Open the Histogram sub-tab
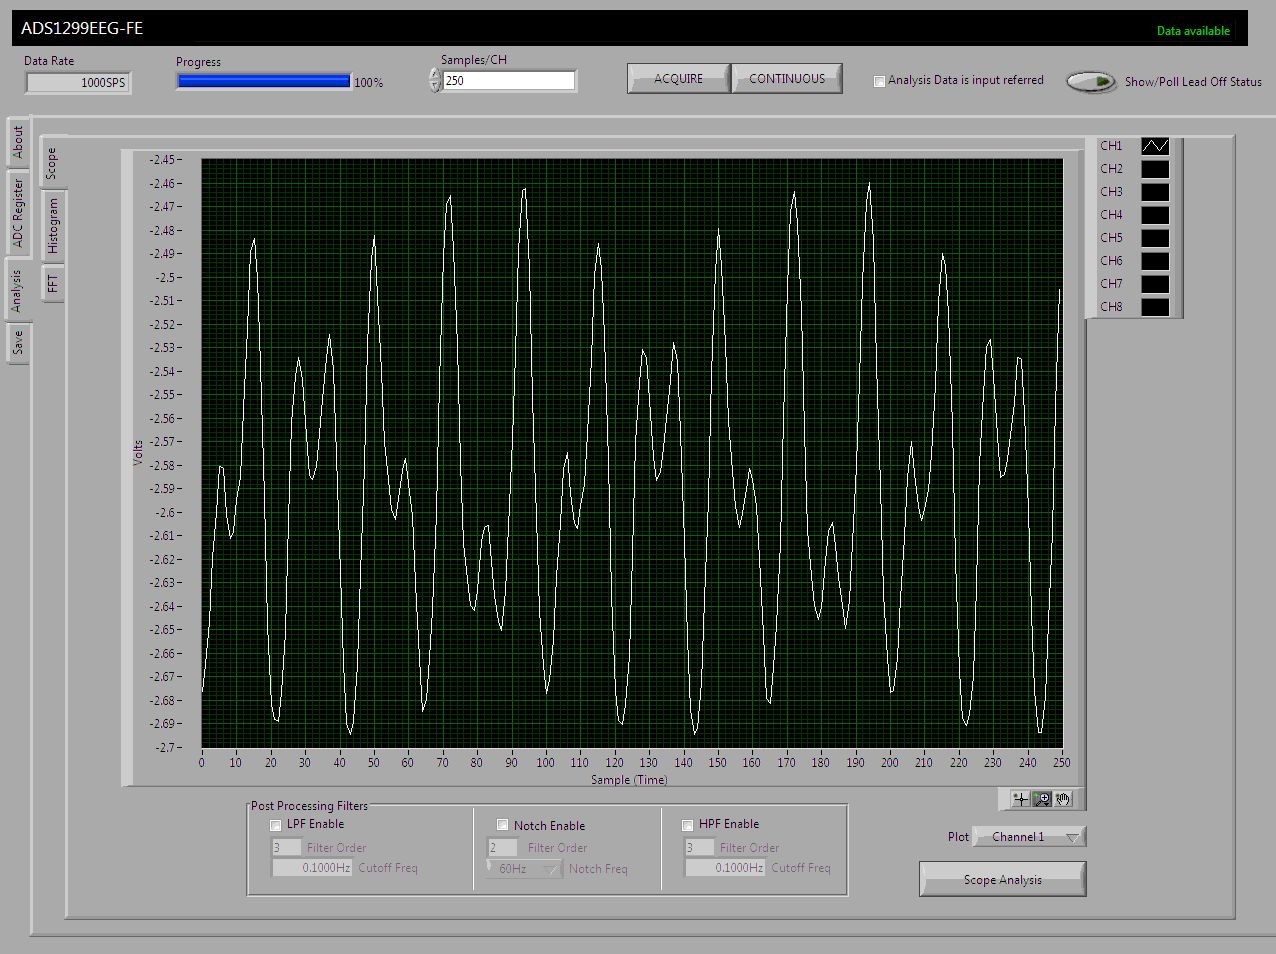The image size is (1276, 954). coord(53,226)
